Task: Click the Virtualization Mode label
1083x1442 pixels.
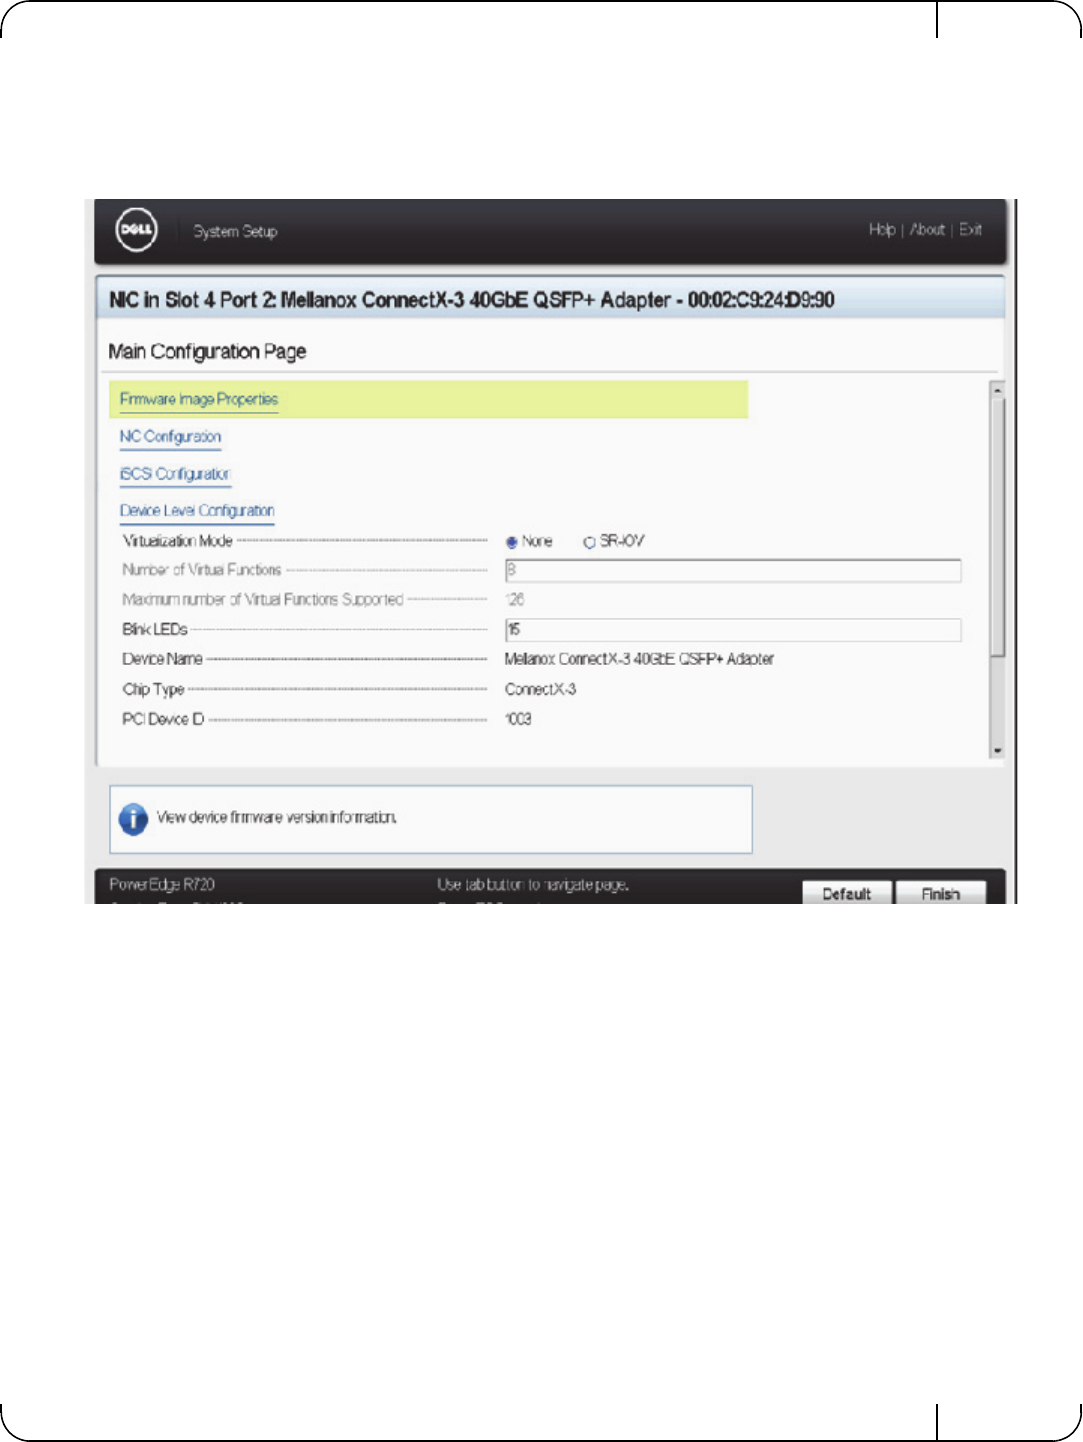Action: coord(177,541)
